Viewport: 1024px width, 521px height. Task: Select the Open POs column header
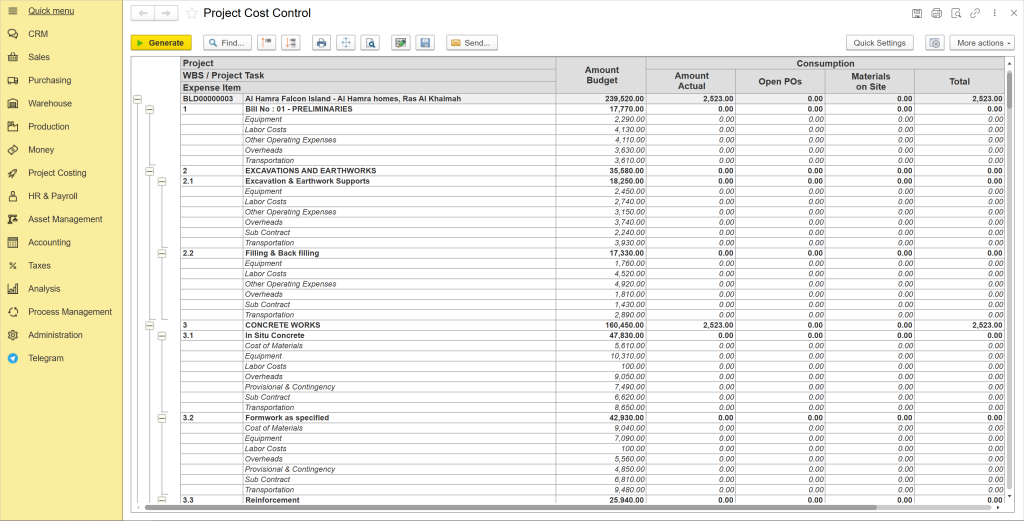[x=780, y=82]
